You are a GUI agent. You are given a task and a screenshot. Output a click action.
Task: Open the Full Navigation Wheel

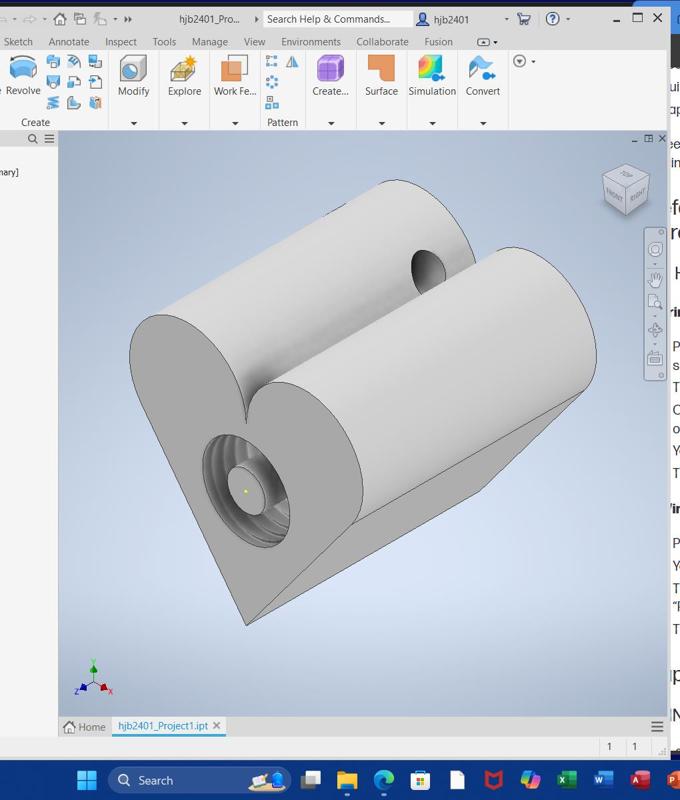(655, 249)
